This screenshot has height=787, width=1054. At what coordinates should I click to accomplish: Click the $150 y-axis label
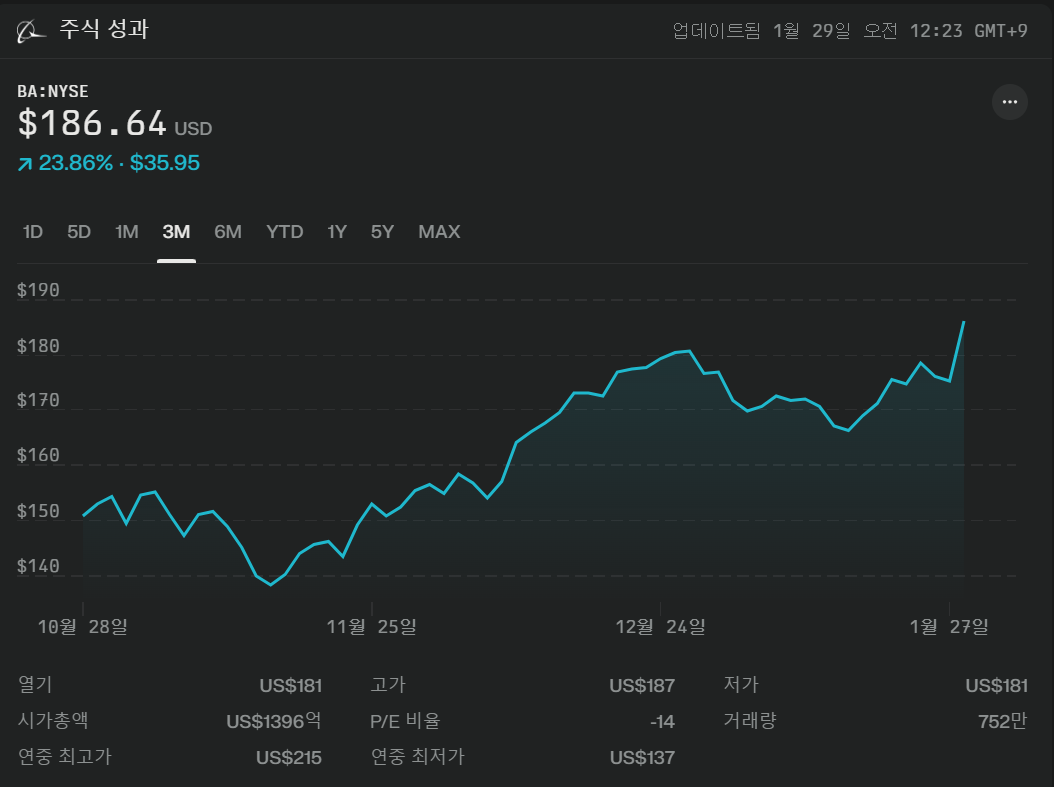pyautogui.click(x=38, y=511)
